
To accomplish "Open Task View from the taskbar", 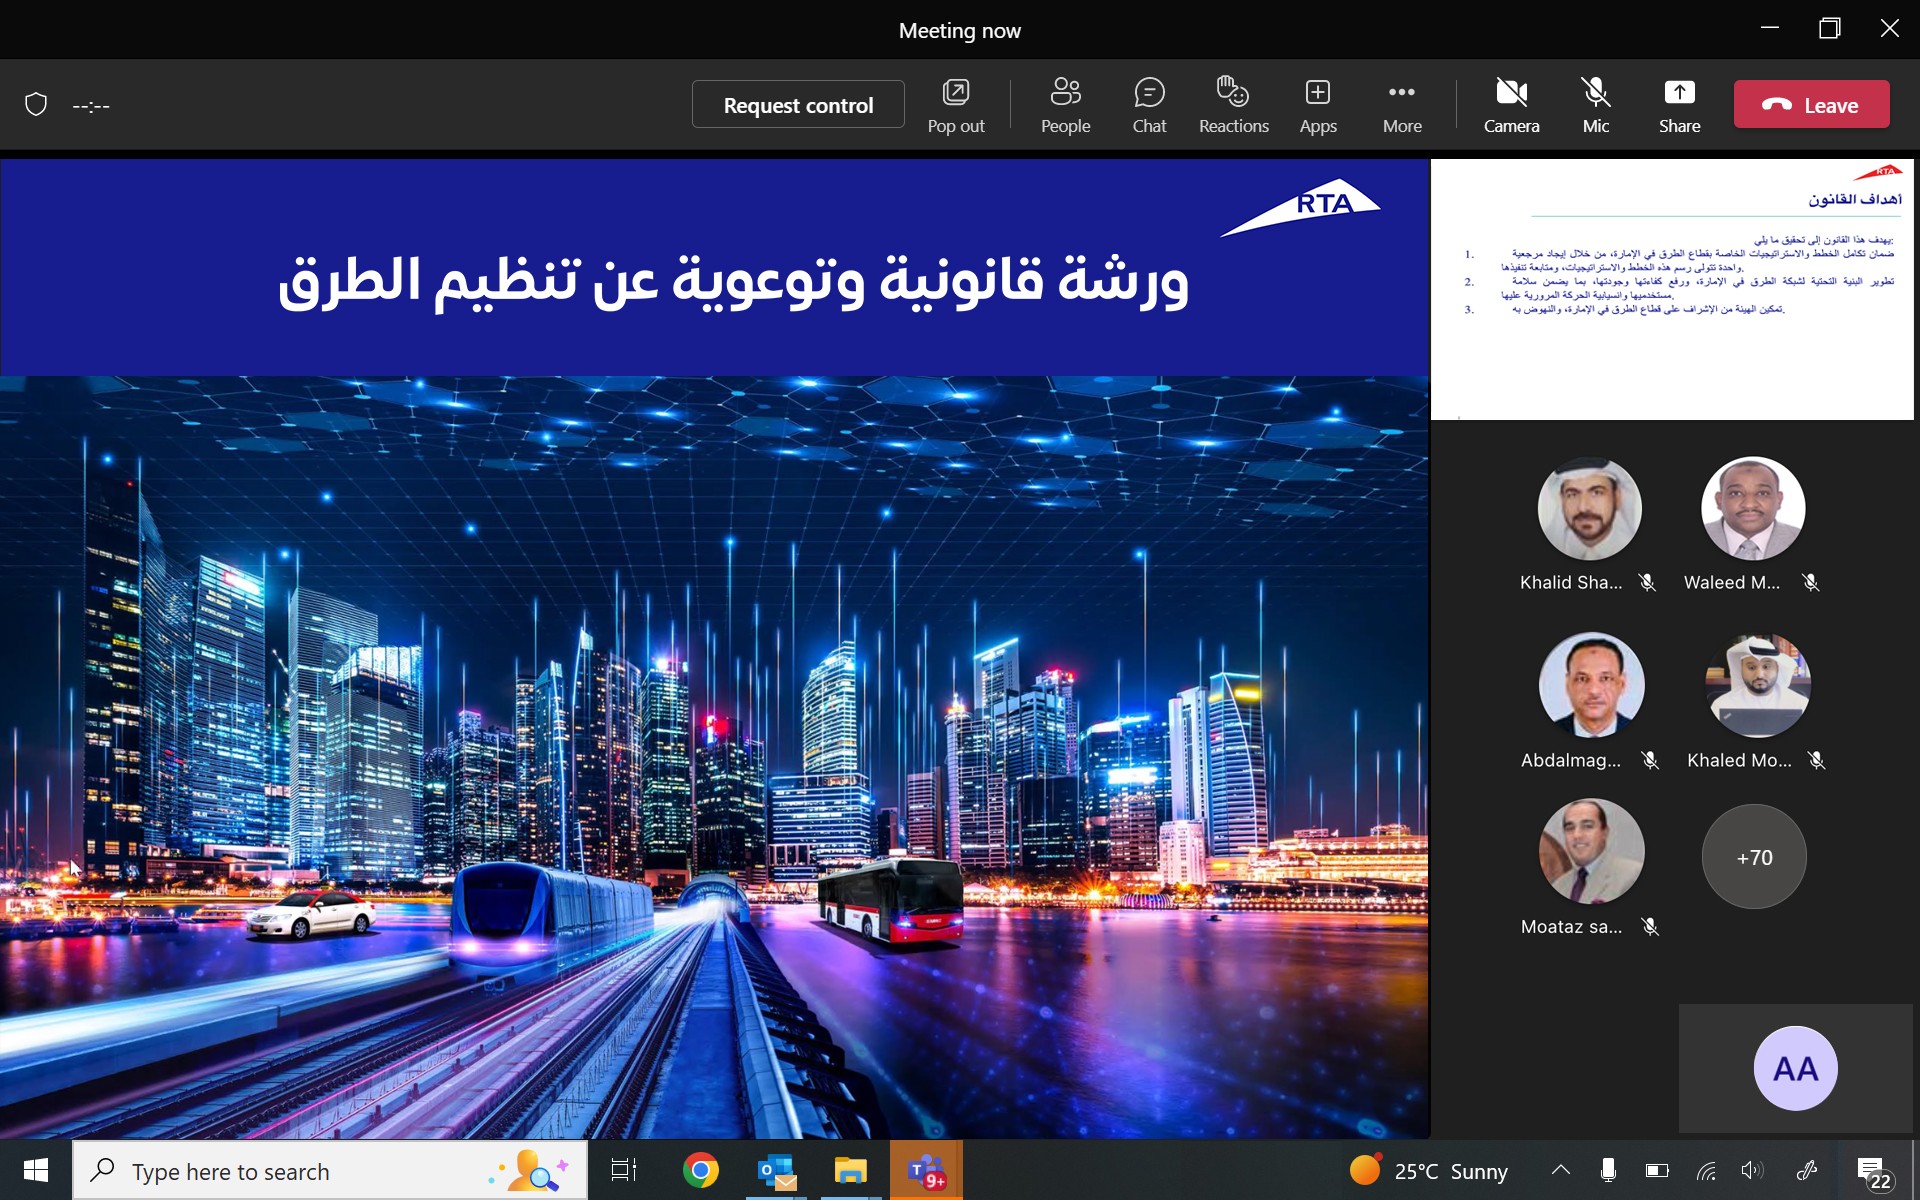I will point(624,1170).
